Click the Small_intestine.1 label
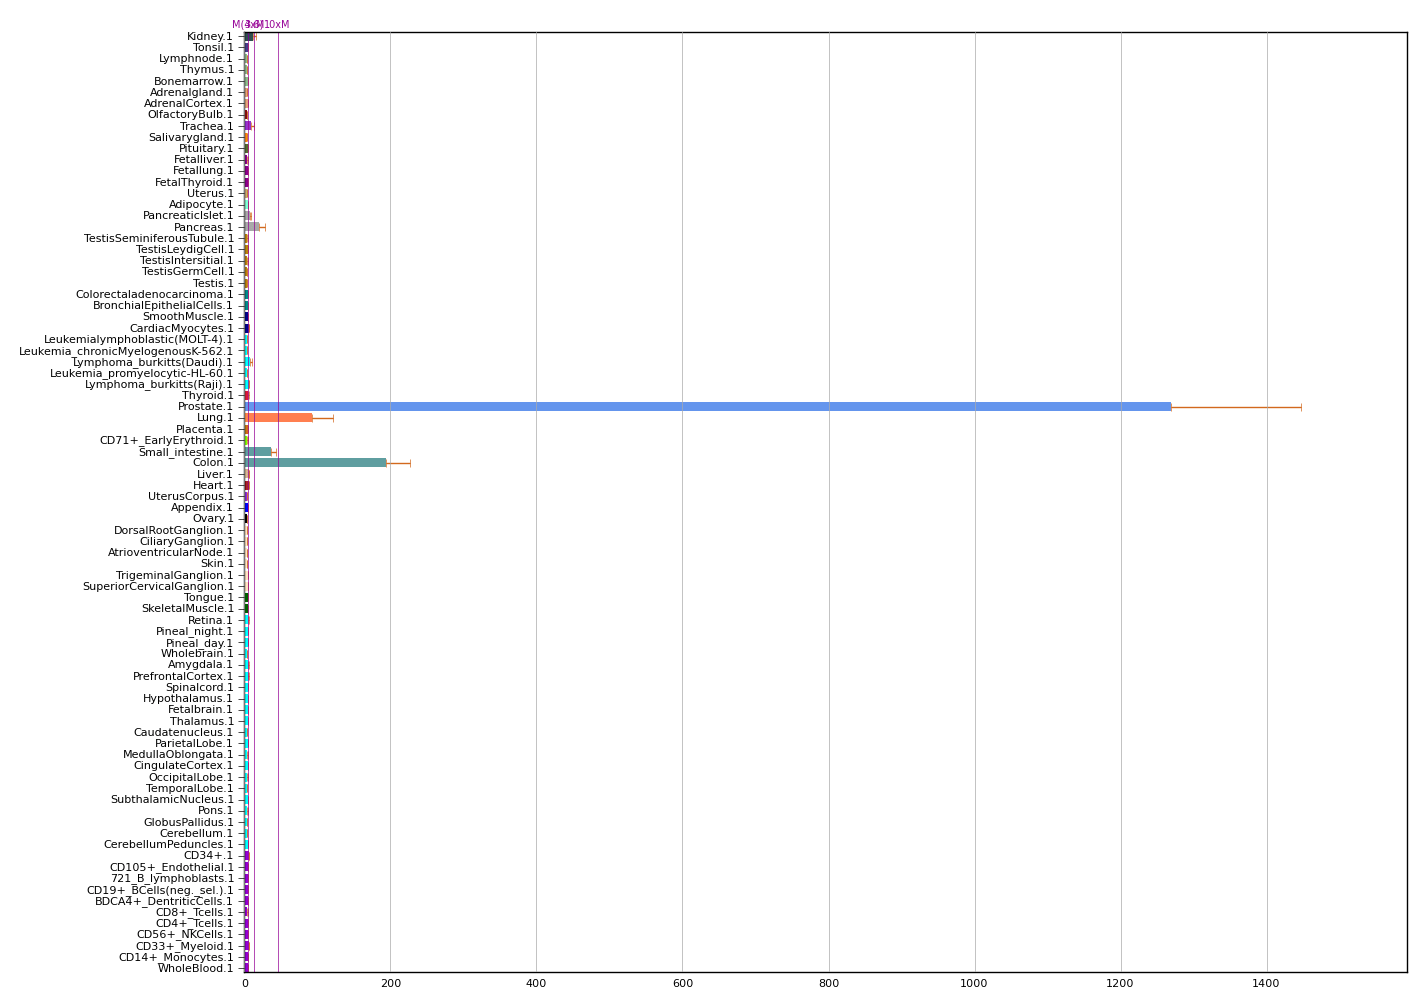This screenshot has width=1426, height=1008. point(185,452)
